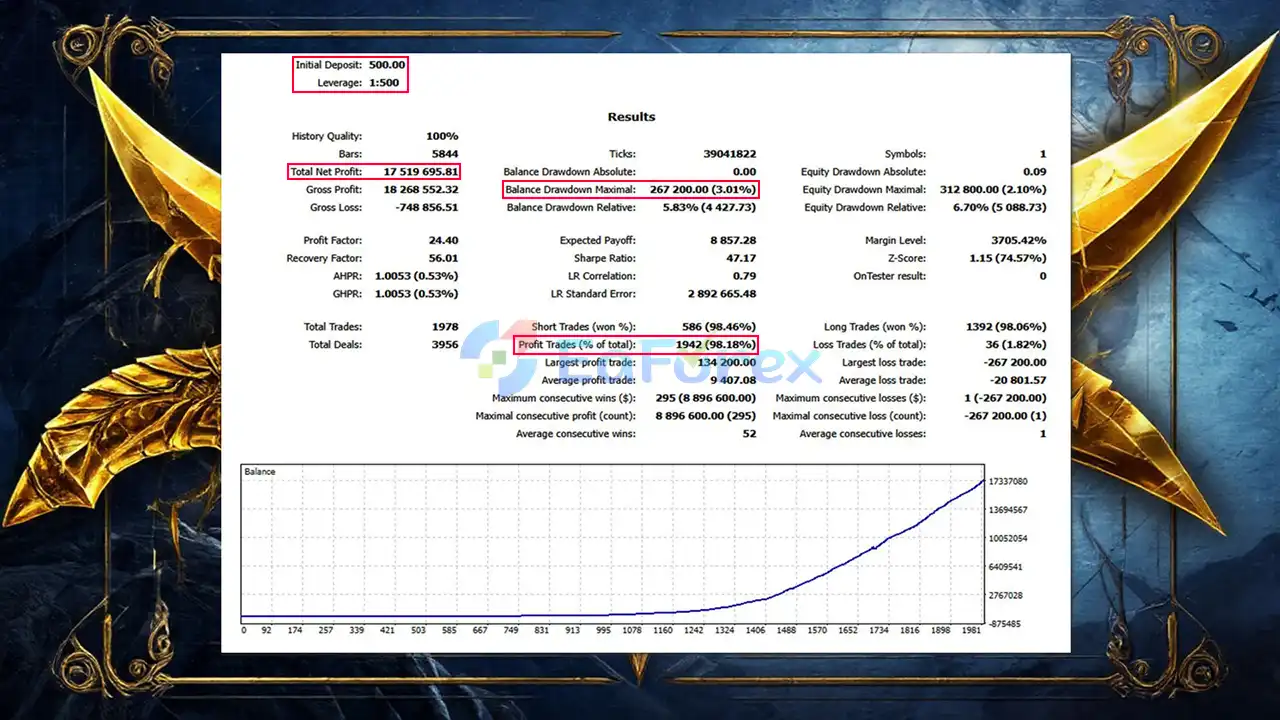Click the Total Net Profit label
Image resolution: width=1280 pixels, height=720 pixels.
(326, 172)
